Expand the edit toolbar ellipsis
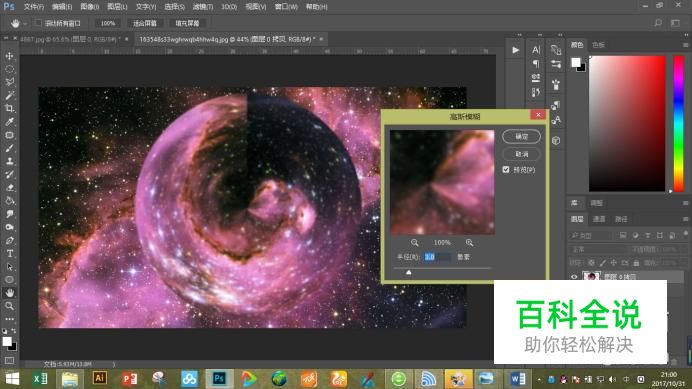692x389 pixels. pyautogui.click(x=9, y=319)
